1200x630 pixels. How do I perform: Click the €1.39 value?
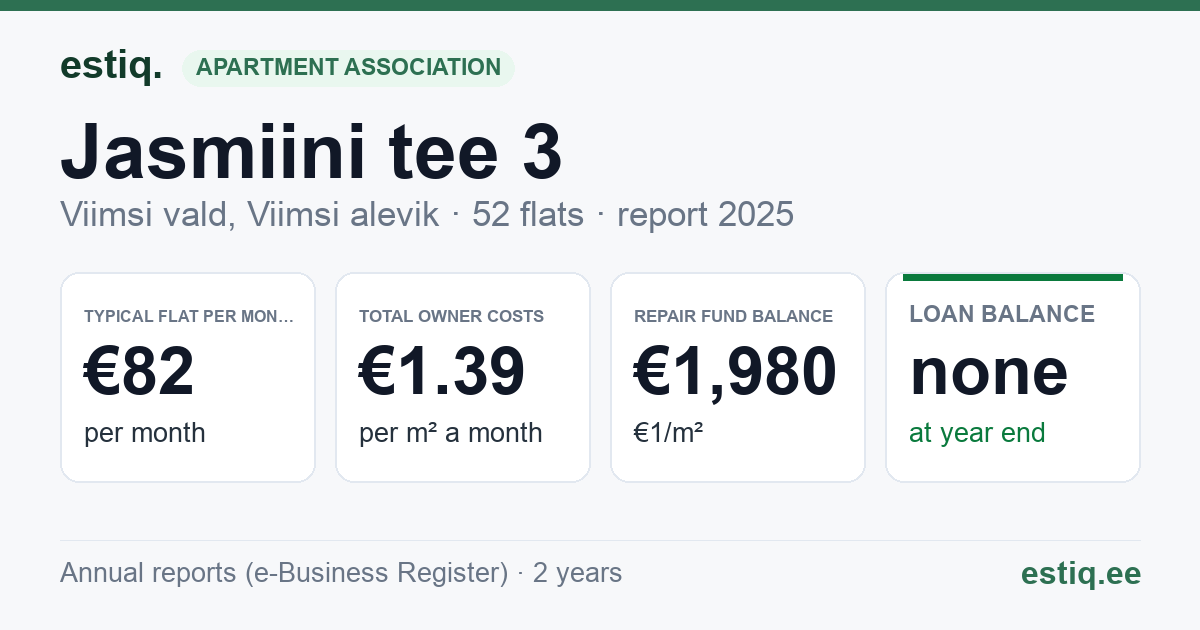click(442, 372)
